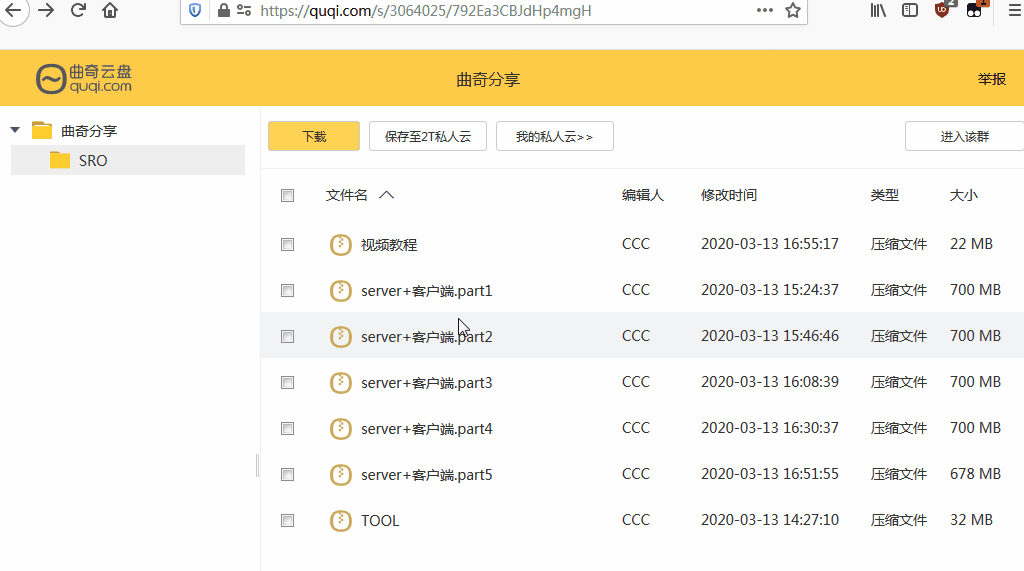The image size is (1024, 571).
Task: Open 我的私人云>> button
Action: pyautogui.click(x=554, y=136)
